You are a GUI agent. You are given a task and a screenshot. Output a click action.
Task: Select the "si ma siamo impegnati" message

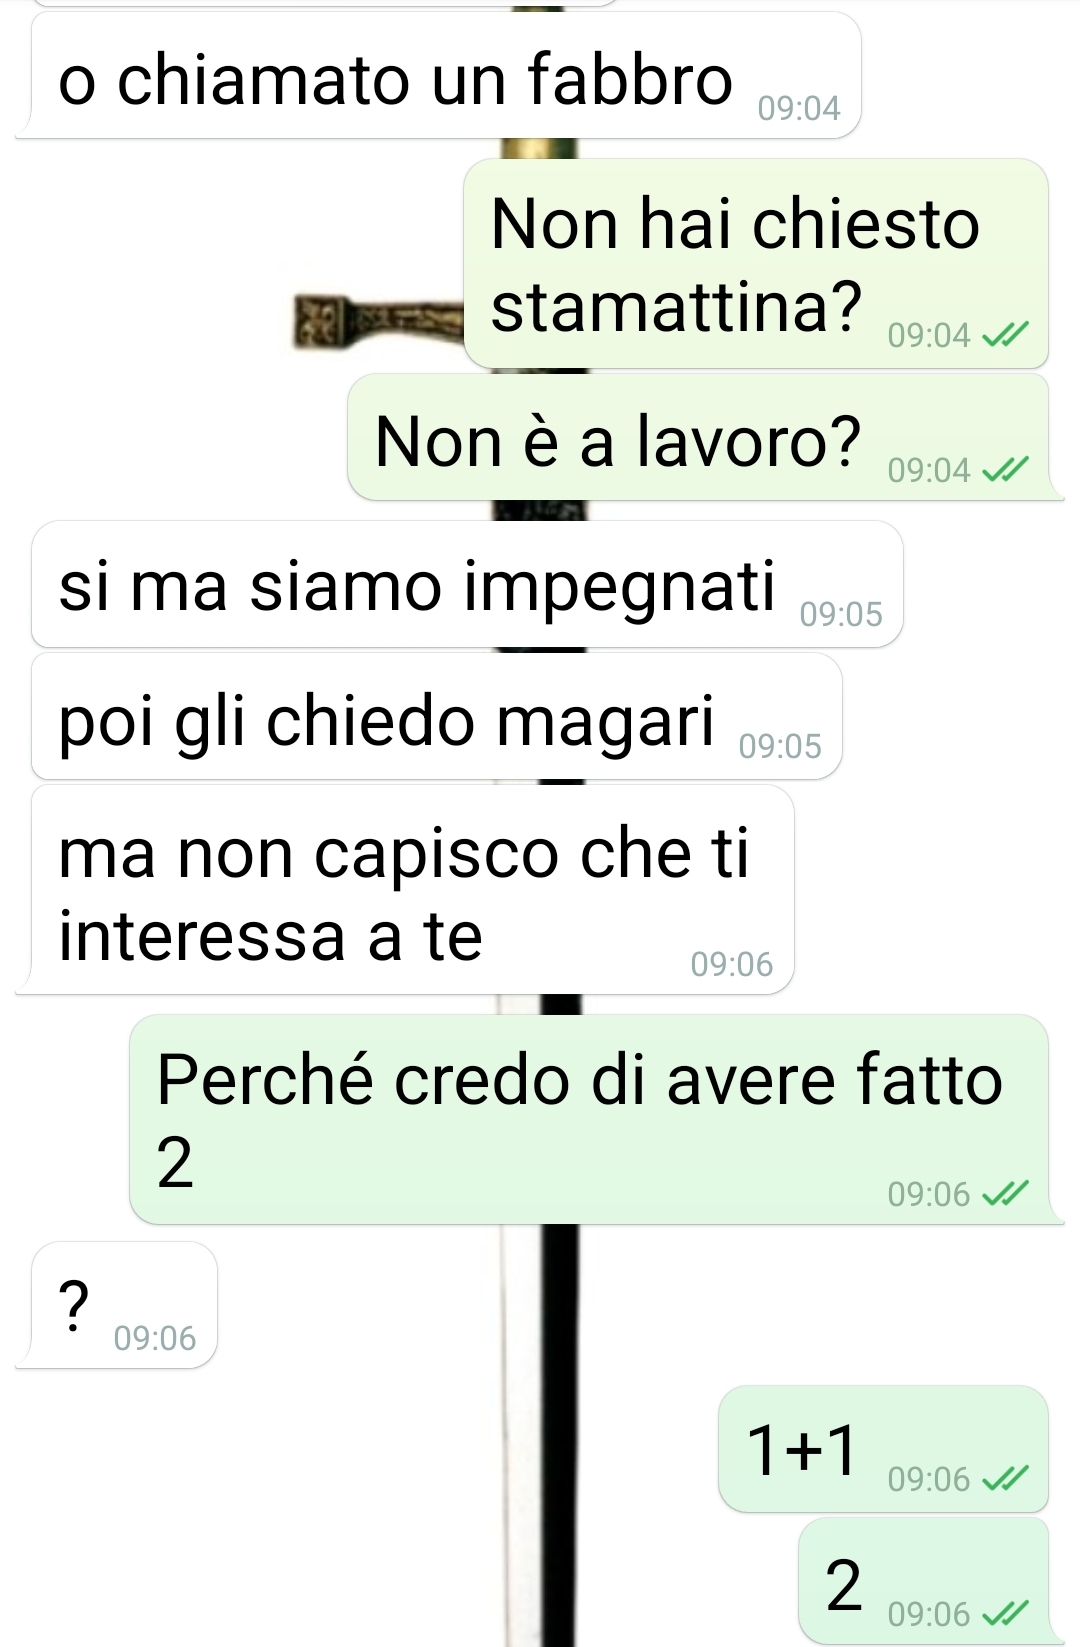[x=467, y=584]
